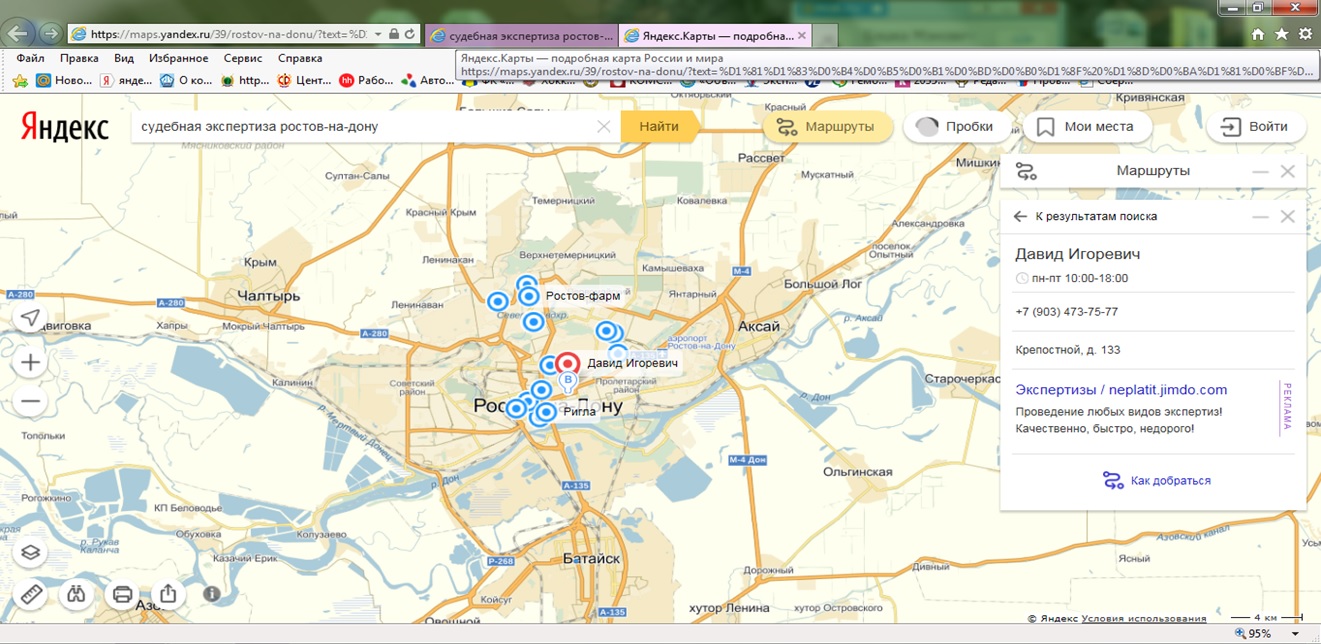Click the Реклама ad label
The height and width of the screenshot is (644, 1321).
[x=1287, y=405]
